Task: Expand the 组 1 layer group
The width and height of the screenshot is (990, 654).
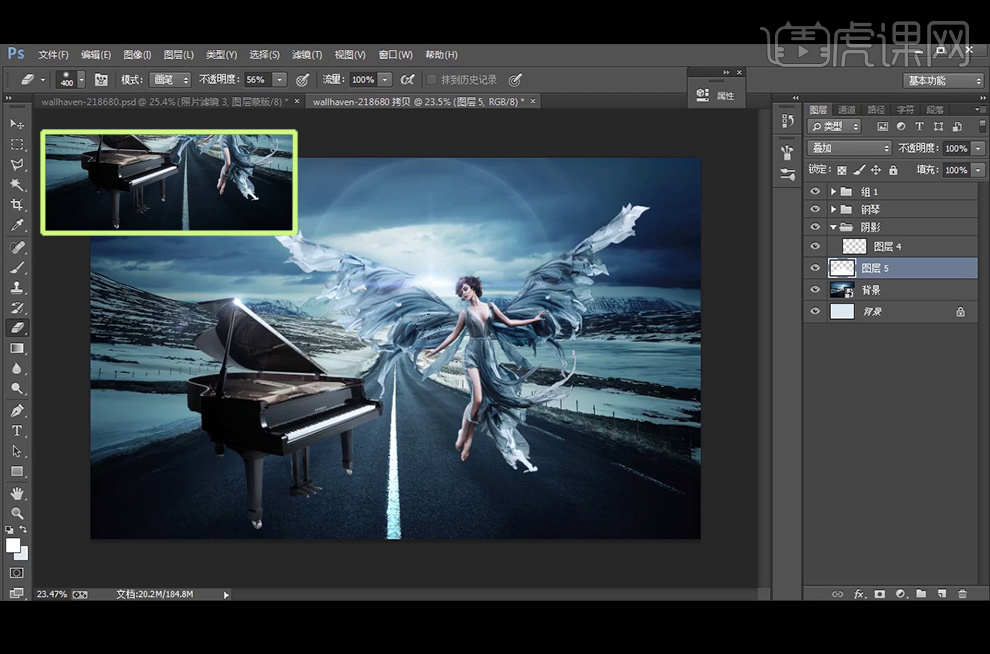Action: click(x=833, y=191)
